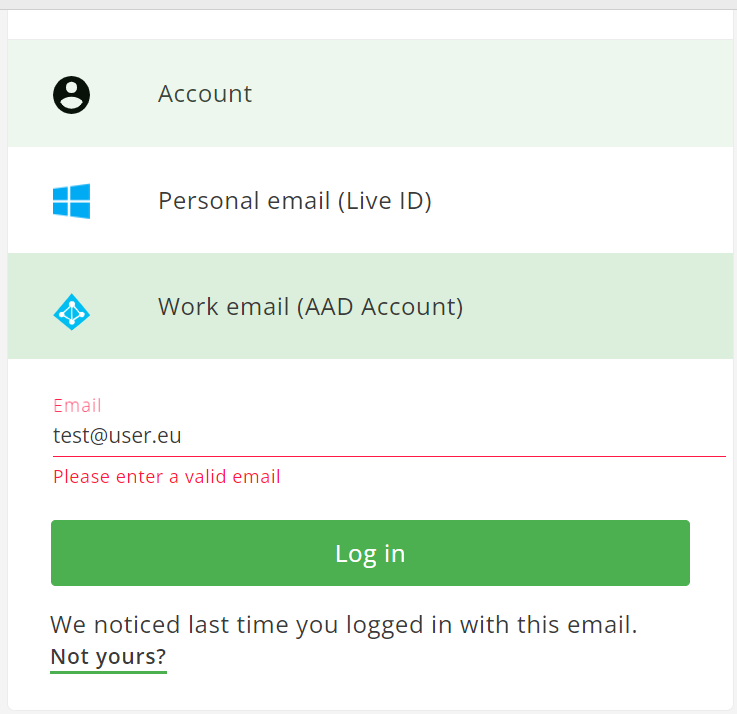
Task: Click the "(AAD Account)" text in third row
Action: tap(380, 307)
